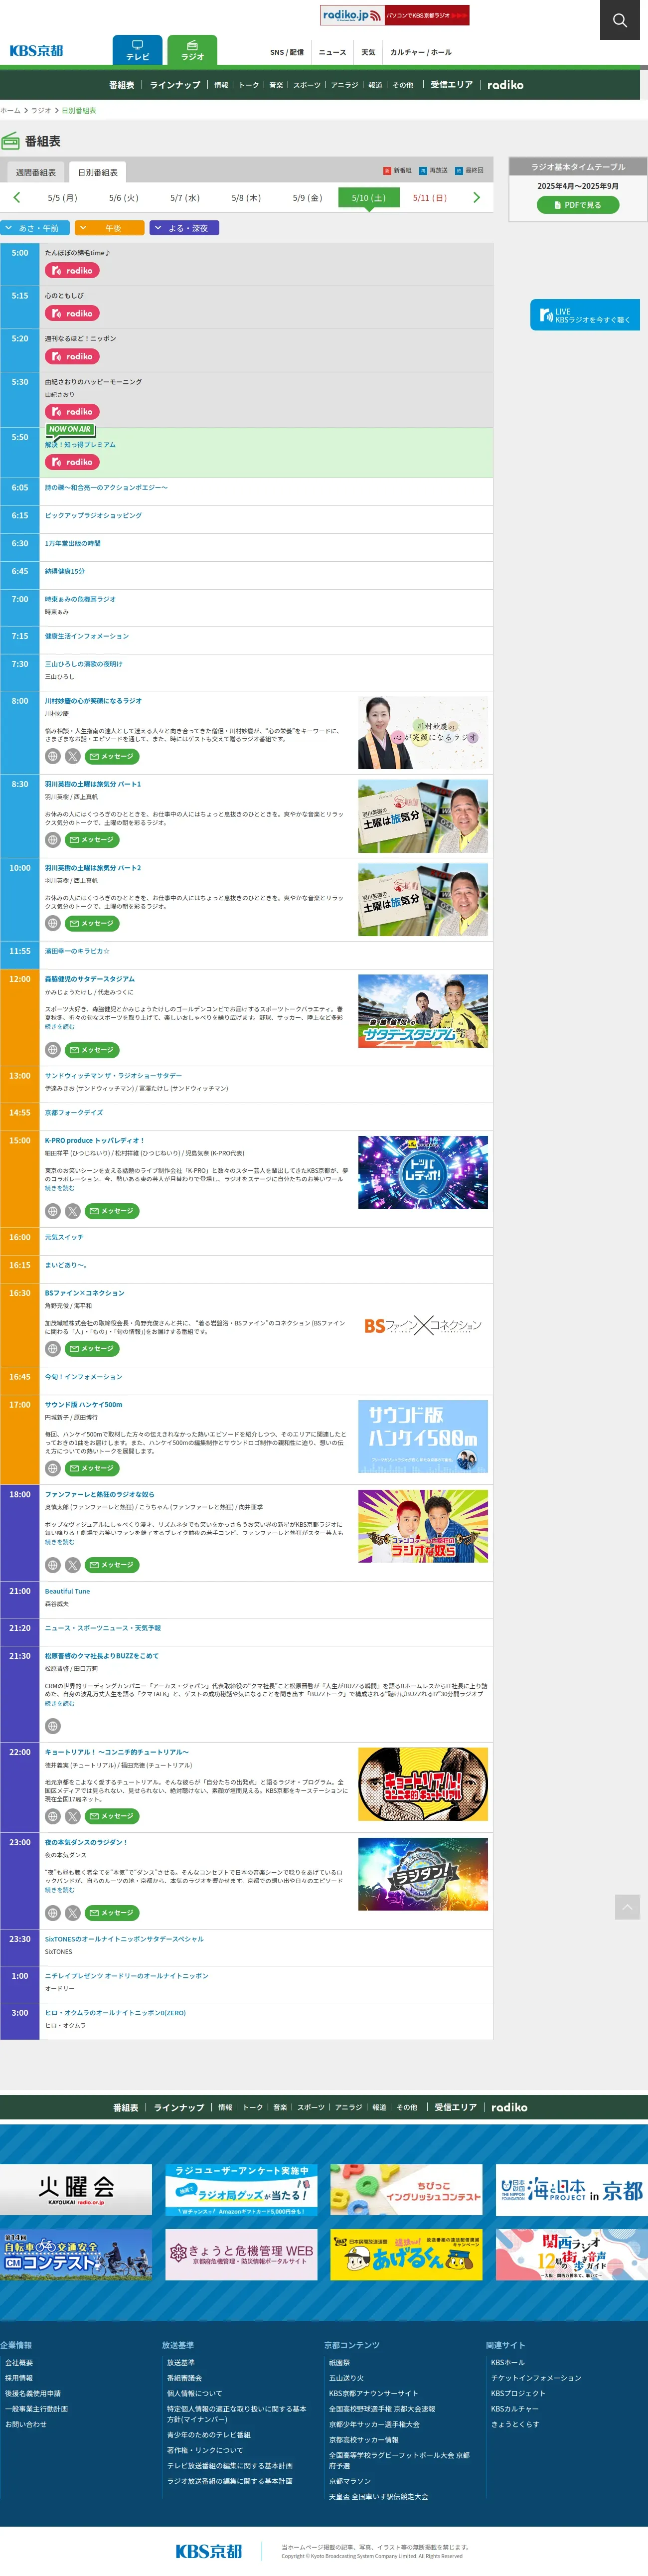Open ちびっこイングリッシュコンテスト banner
The image size is (648, 2576).
tap(406, 2190)
